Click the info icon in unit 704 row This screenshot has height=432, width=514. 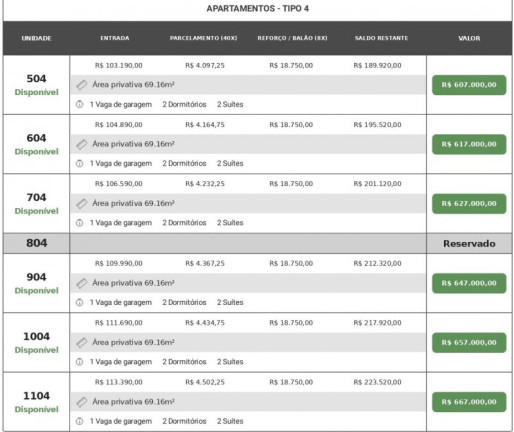(79, 223)
